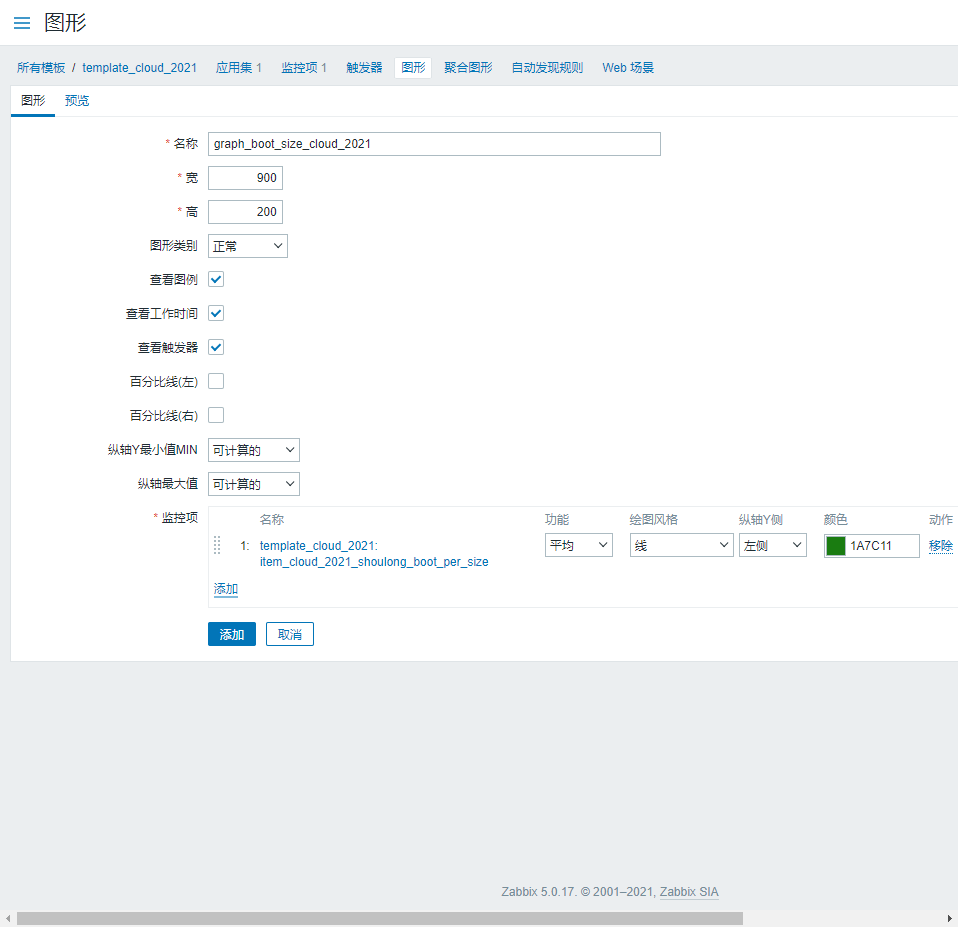Open the green 1A7C11 color swatch
The width and height of the screenshot is (958, 927).
pyautogui.click(x=836, y=546)
